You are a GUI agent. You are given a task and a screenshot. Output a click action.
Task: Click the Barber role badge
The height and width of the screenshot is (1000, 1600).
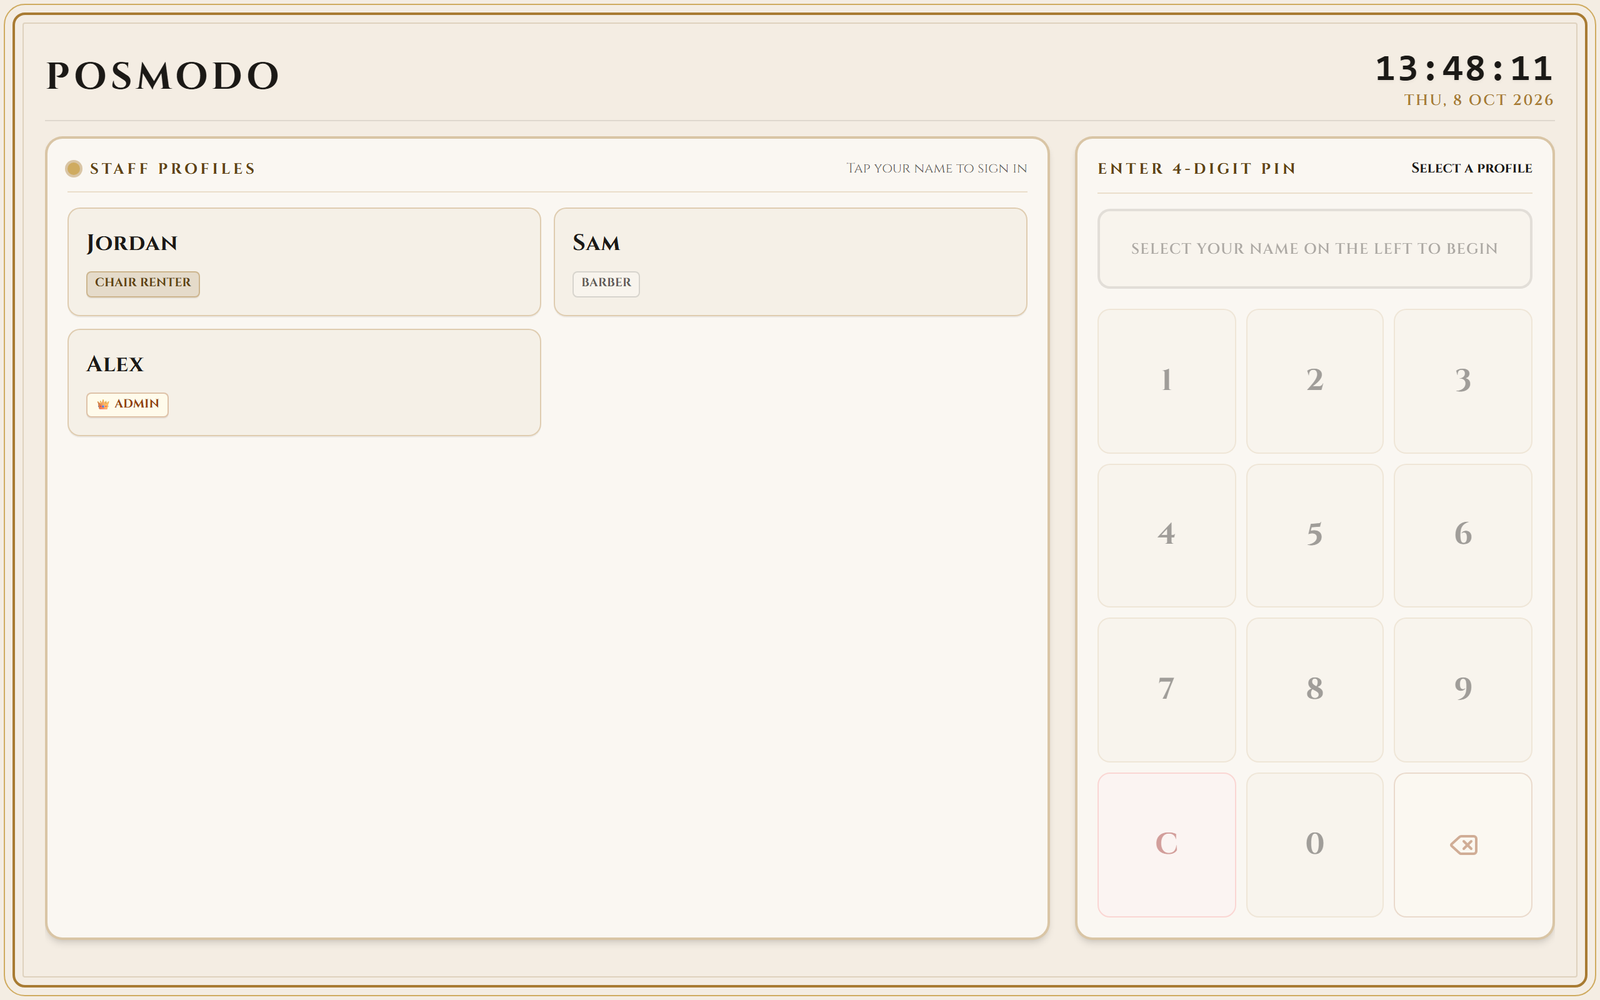point(606,284)
